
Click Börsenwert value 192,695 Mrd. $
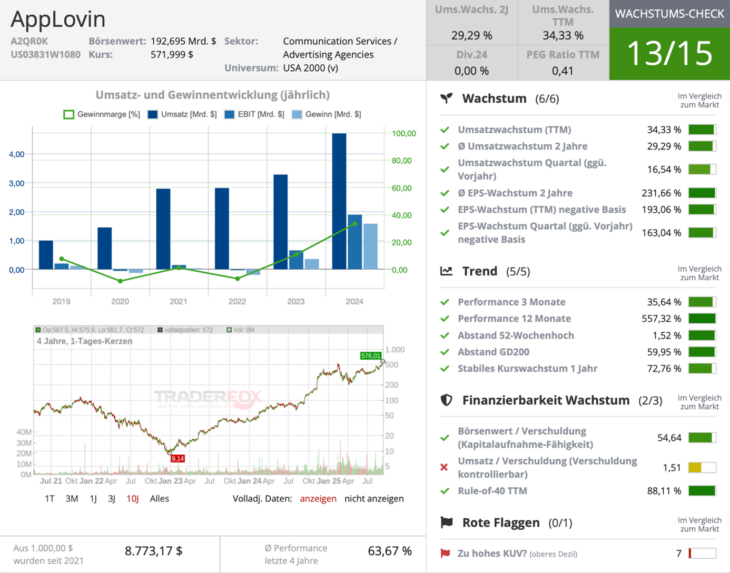pos(183,41)
